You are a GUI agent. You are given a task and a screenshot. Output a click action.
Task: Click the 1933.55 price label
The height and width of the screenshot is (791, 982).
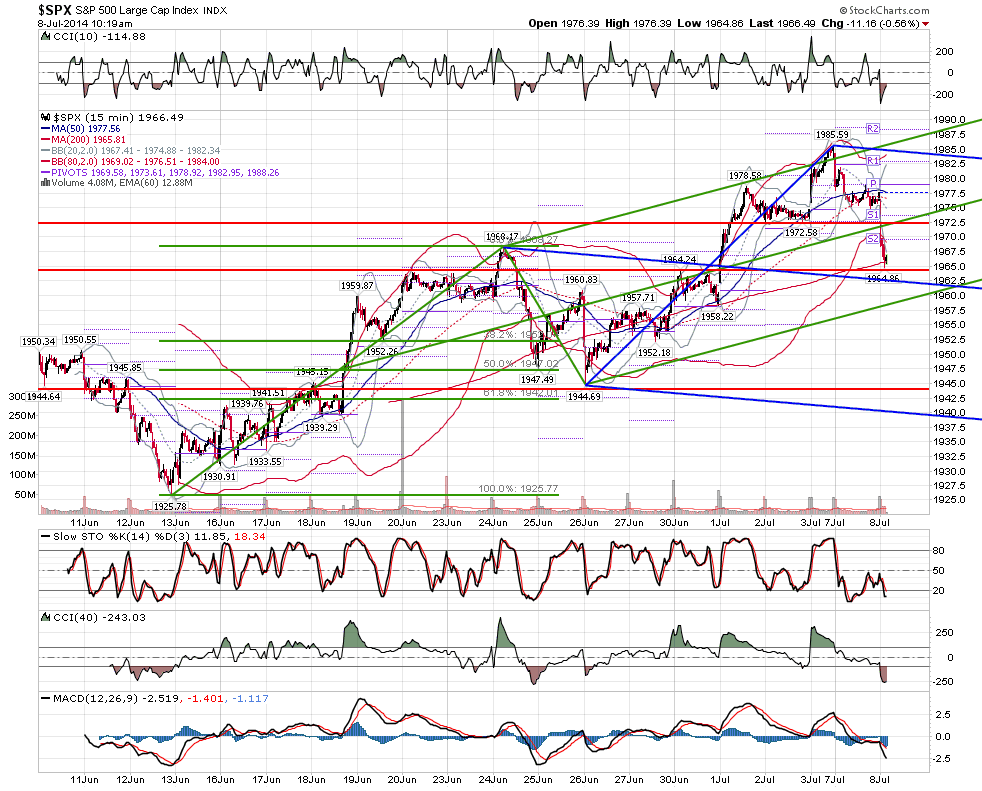click(265, 462)
